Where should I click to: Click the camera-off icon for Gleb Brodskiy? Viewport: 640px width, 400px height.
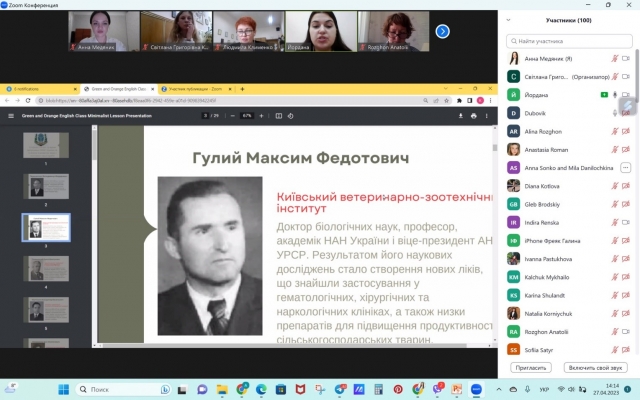(626, 204)
